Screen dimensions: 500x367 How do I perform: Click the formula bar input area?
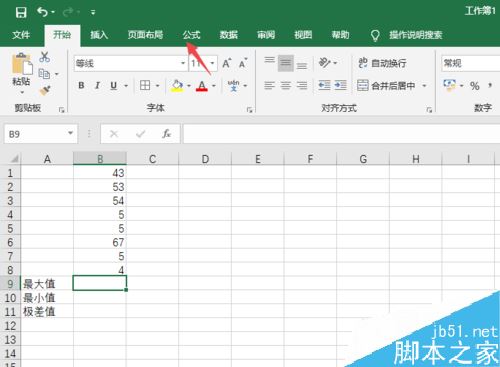point(341,134)
